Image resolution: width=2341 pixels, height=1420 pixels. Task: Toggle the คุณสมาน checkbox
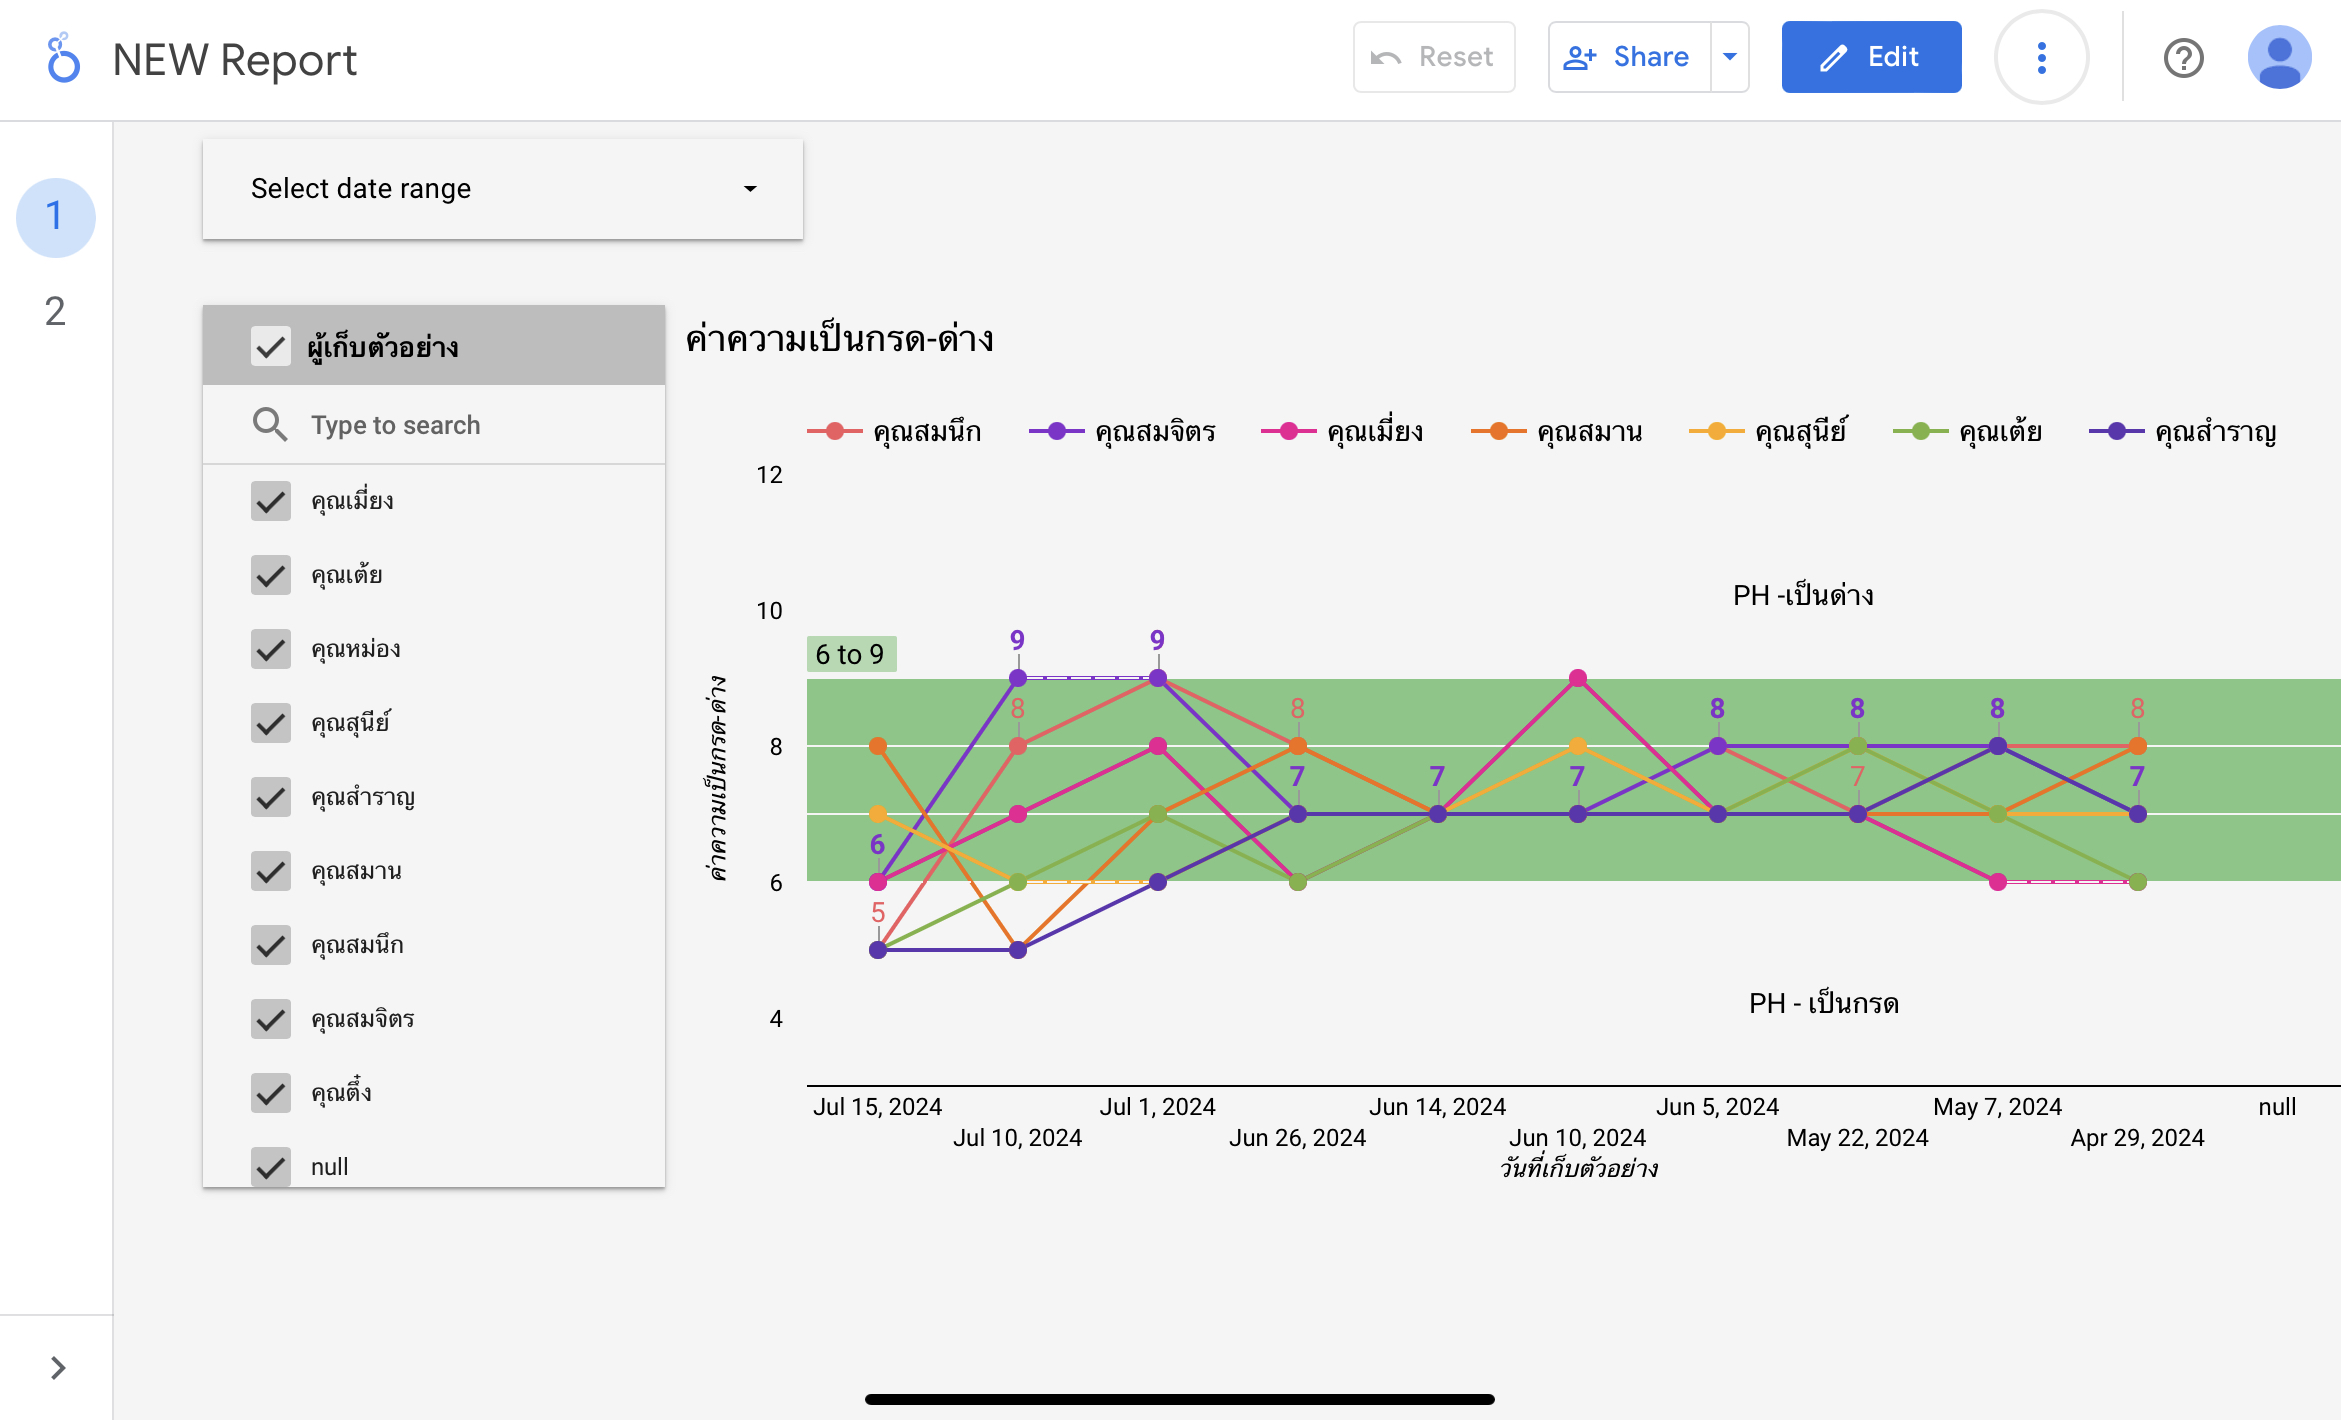tap(271, 871)
